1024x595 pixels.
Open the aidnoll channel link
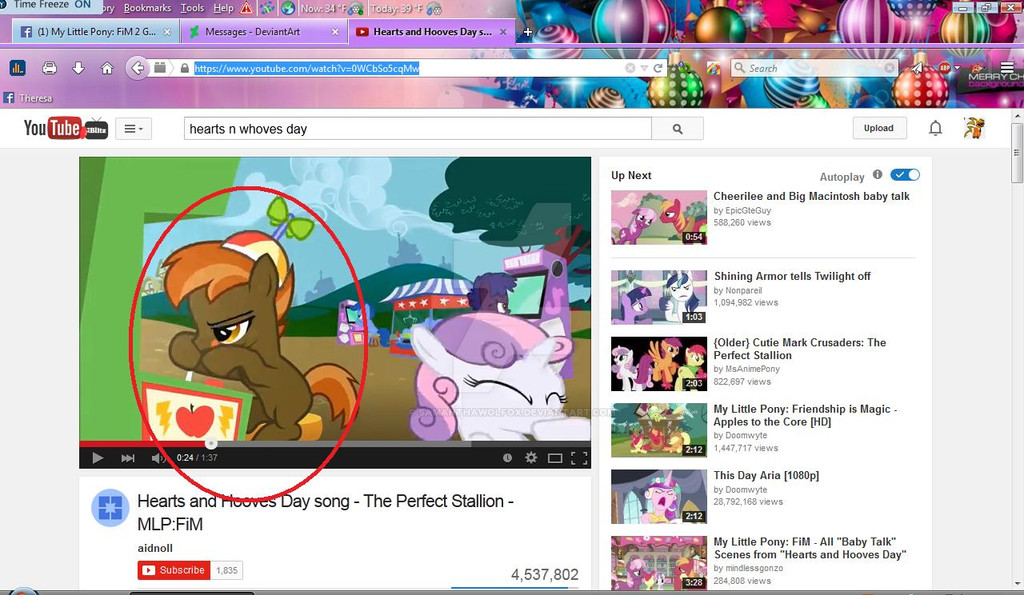(x=155, y=548)
